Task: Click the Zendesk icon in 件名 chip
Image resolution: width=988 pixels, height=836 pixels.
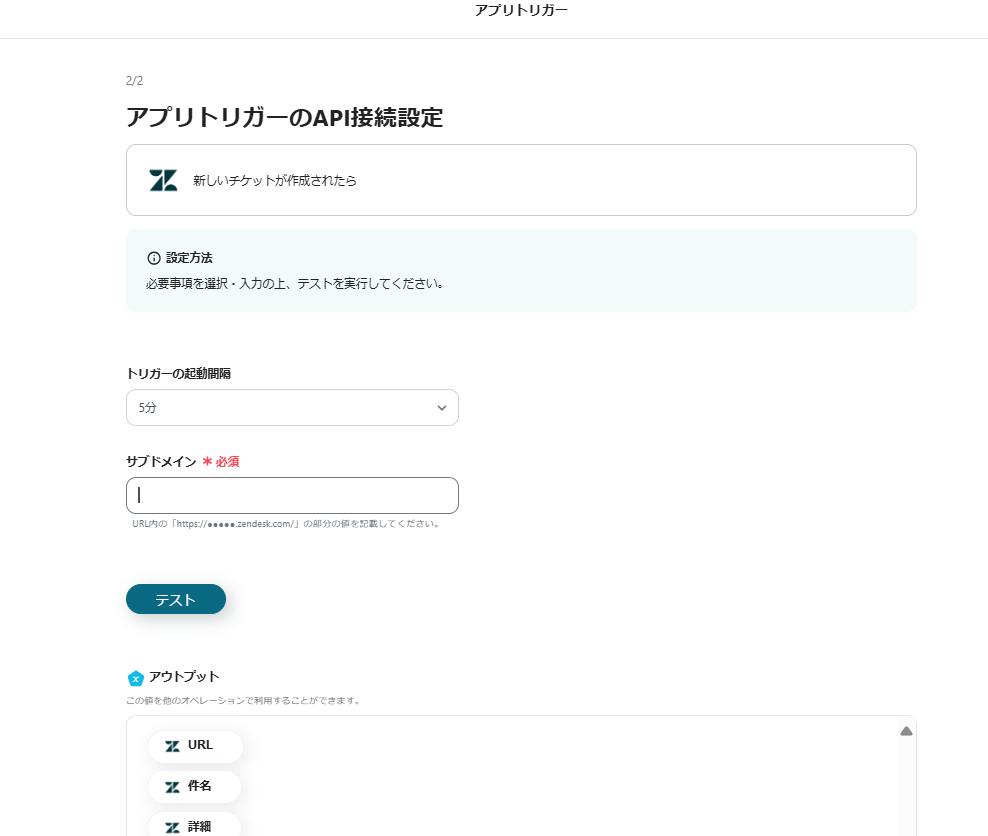Action: [x=172, y=787]
